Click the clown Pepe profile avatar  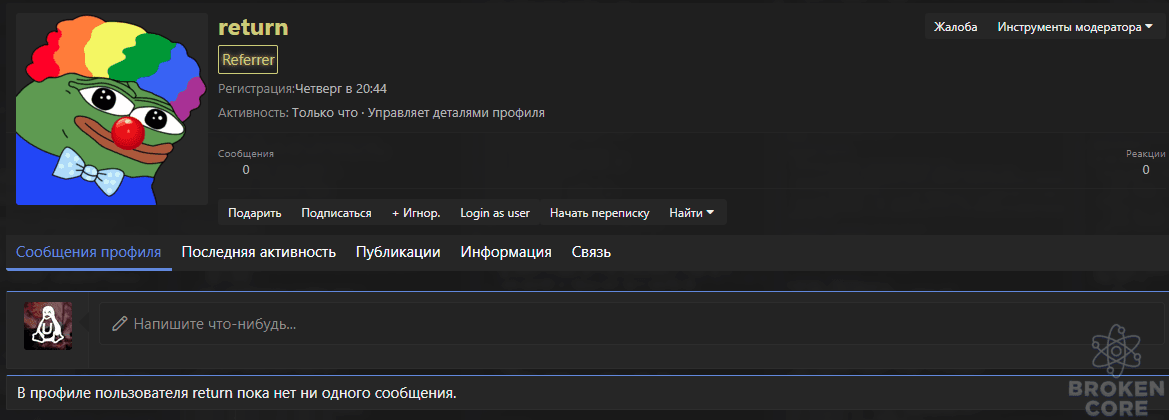[x=112, y=109]
